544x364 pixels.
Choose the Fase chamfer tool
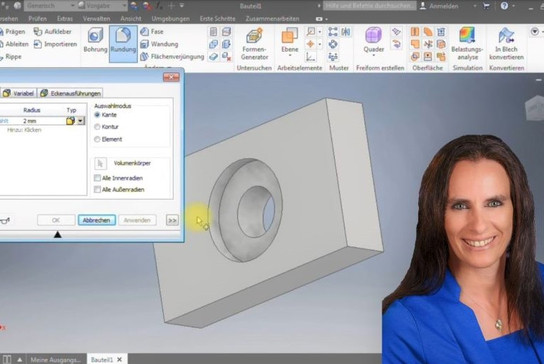pos(152,32)
